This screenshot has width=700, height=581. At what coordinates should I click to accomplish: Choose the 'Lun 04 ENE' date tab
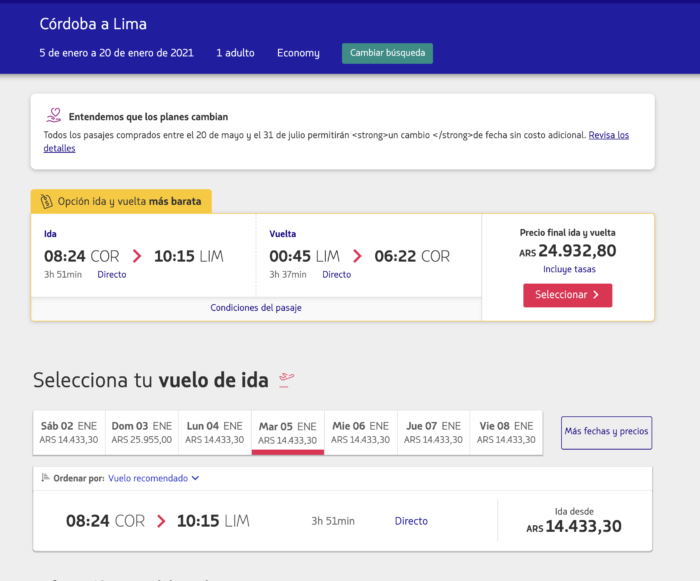pos(214,432)
